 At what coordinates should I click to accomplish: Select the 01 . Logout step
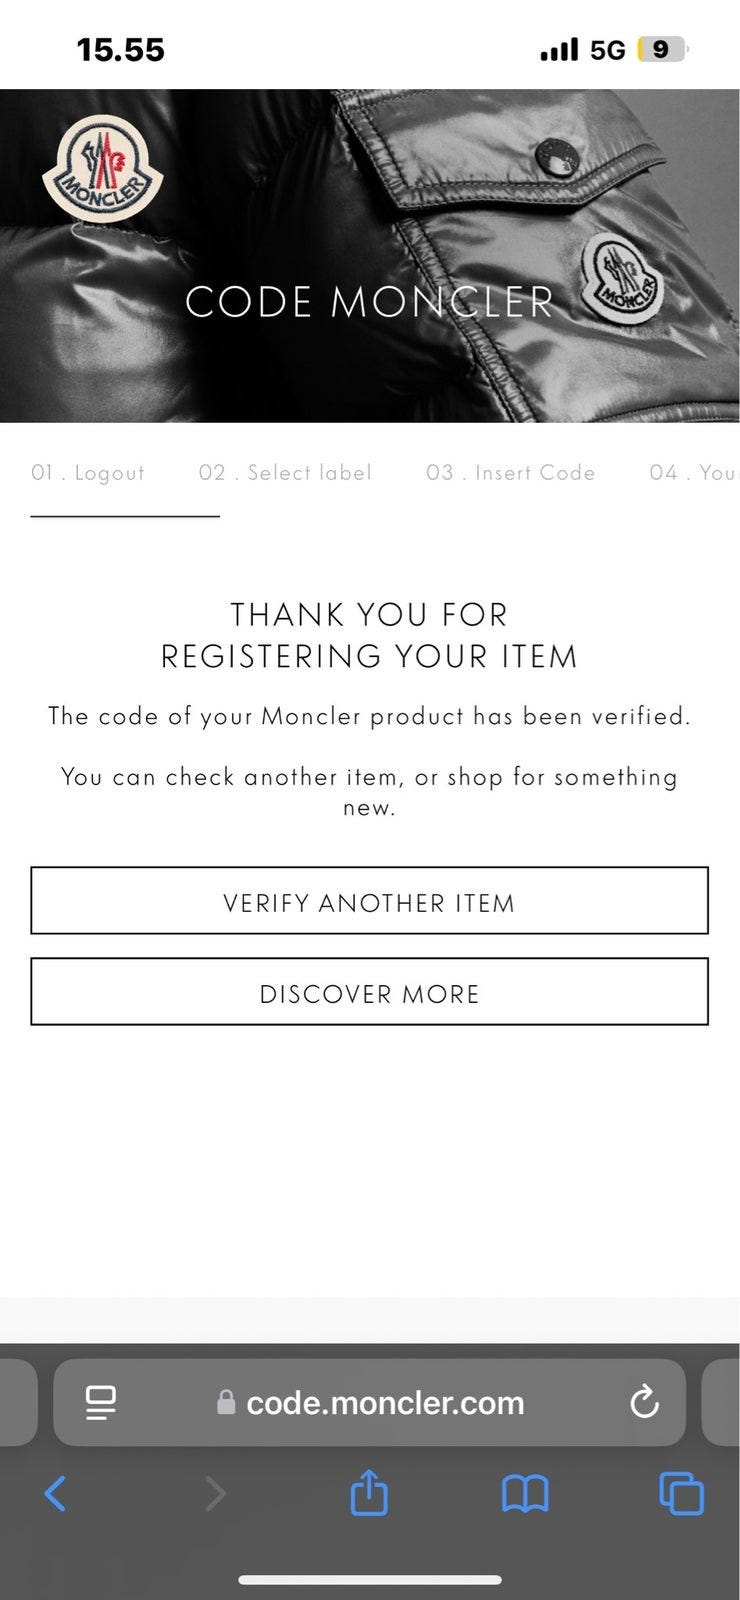(88, 473)
